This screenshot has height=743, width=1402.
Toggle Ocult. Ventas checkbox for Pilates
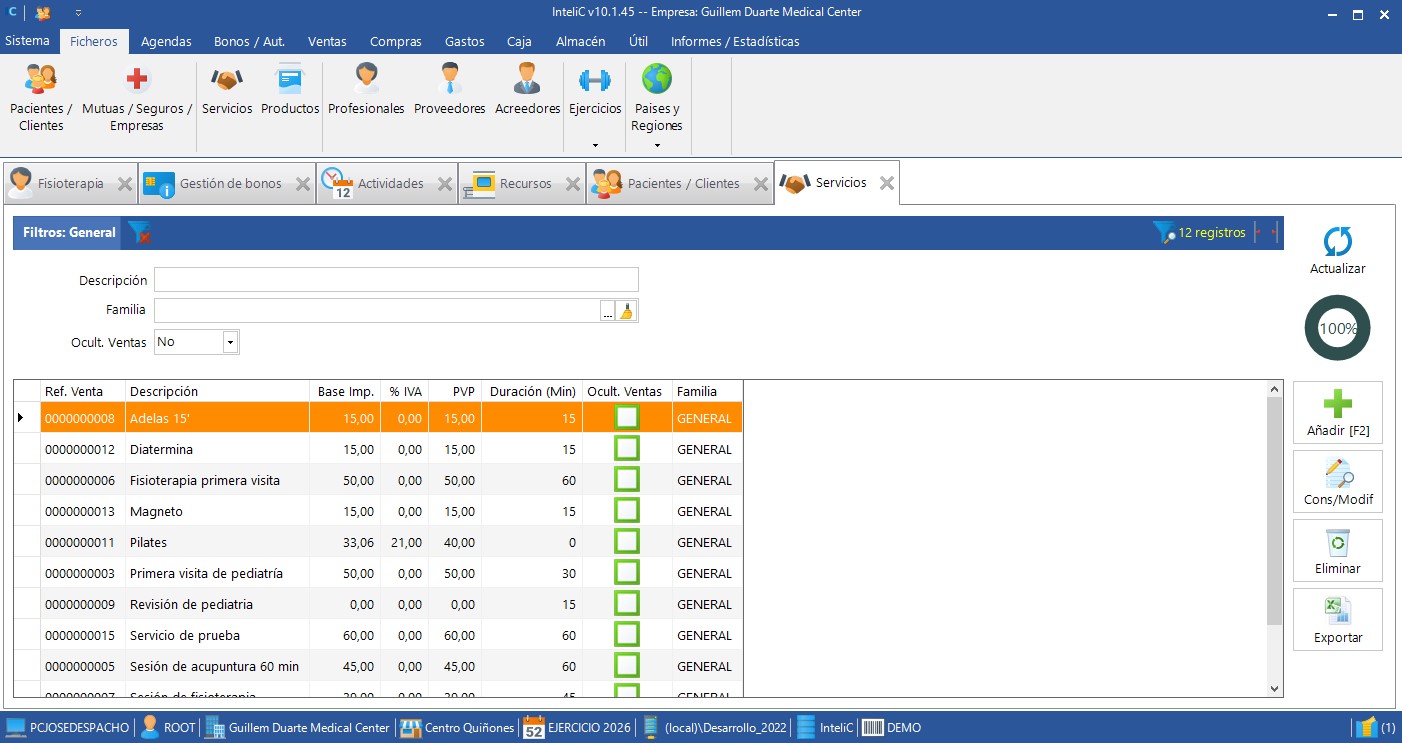coord(627,542)
